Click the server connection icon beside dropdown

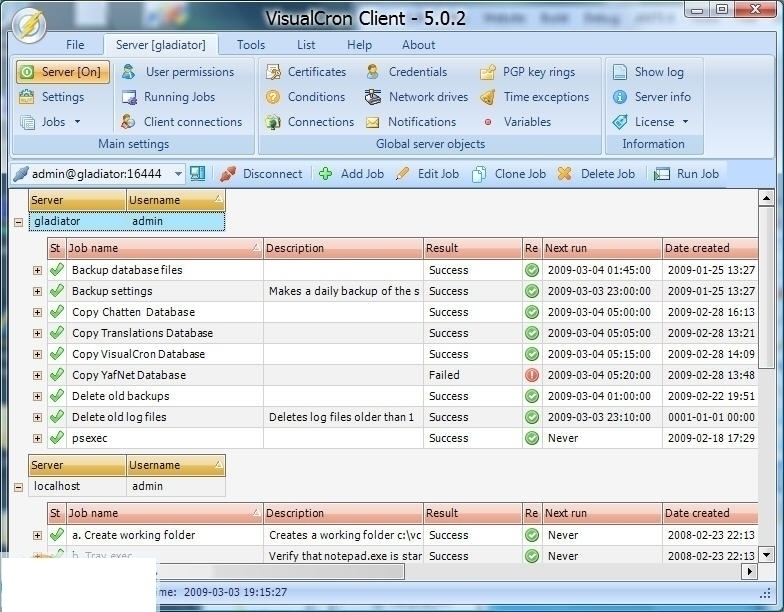pos(198,174)
